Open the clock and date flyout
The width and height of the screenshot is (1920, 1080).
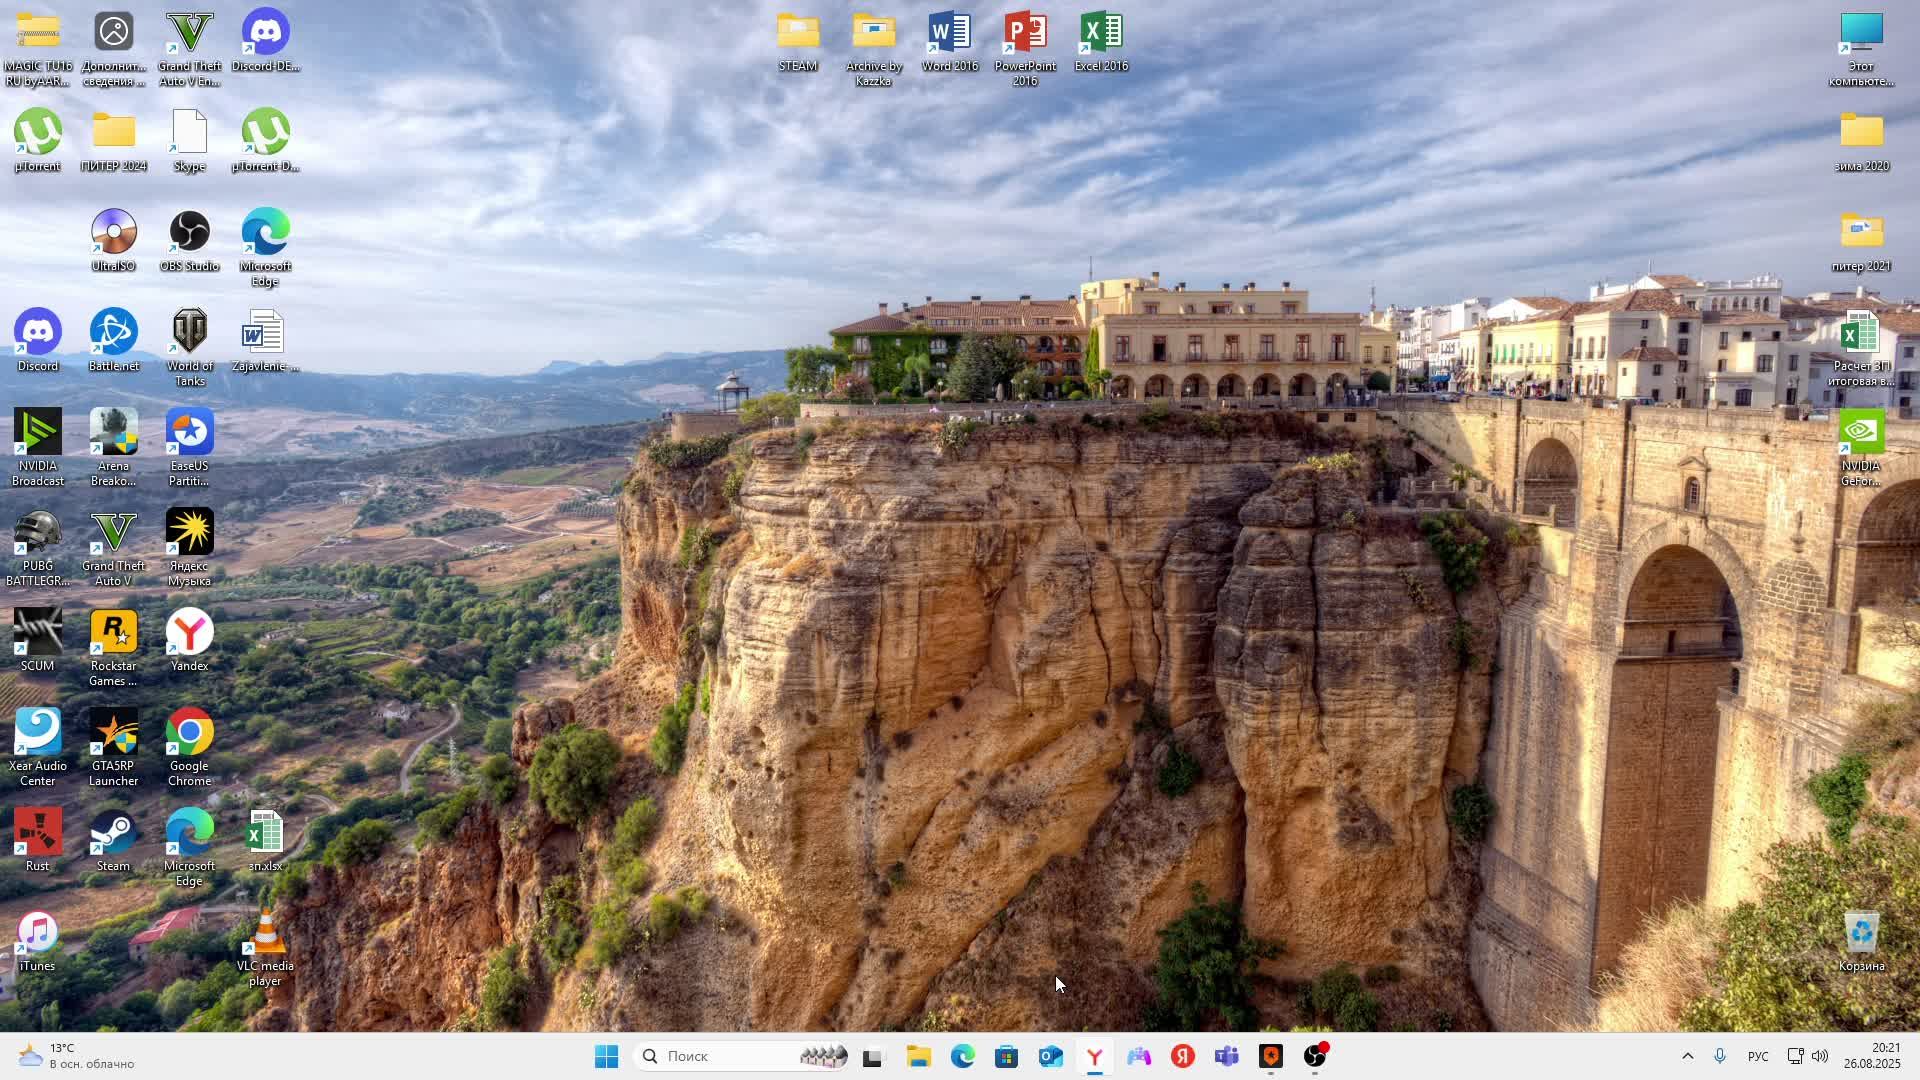(x=1872, y=1056)
